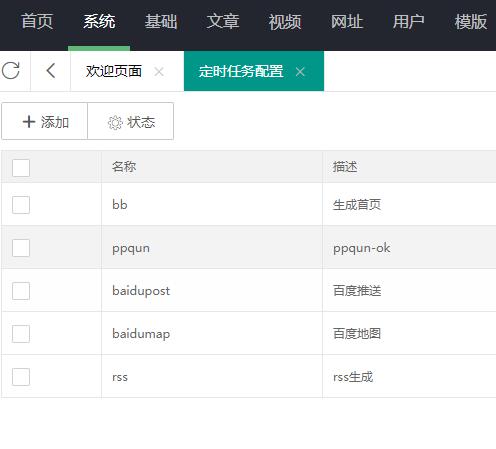Image resolution: width=496 pixels, height=449 pixels.
Task: Click the 状态 button with the gear icon
Action: pyautogui.click(x=131, y=121)
